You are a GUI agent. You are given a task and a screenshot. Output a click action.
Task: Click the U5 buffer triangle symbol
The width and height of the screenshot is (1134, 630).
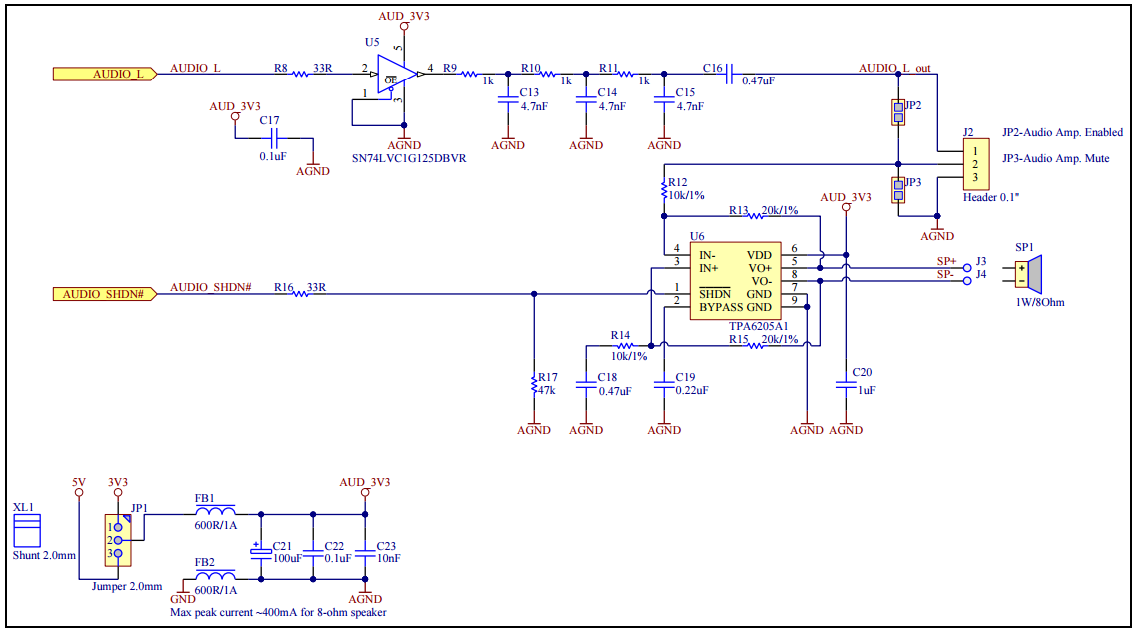[x=396, y=74]
